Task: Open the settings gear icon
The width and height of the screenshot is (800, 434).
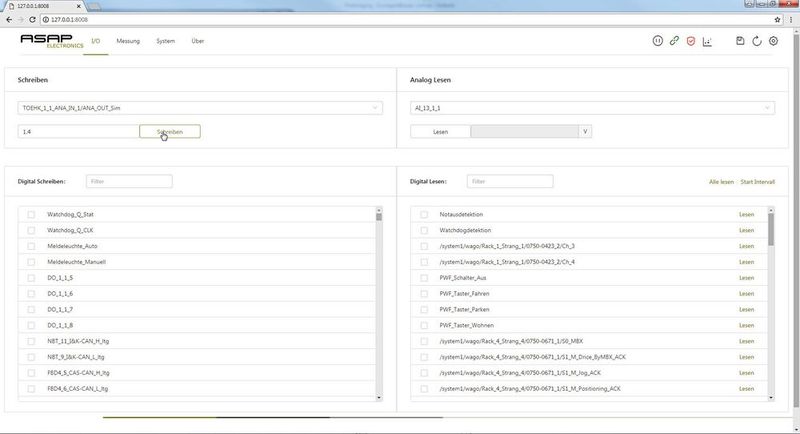Action: tap(773, 41)
